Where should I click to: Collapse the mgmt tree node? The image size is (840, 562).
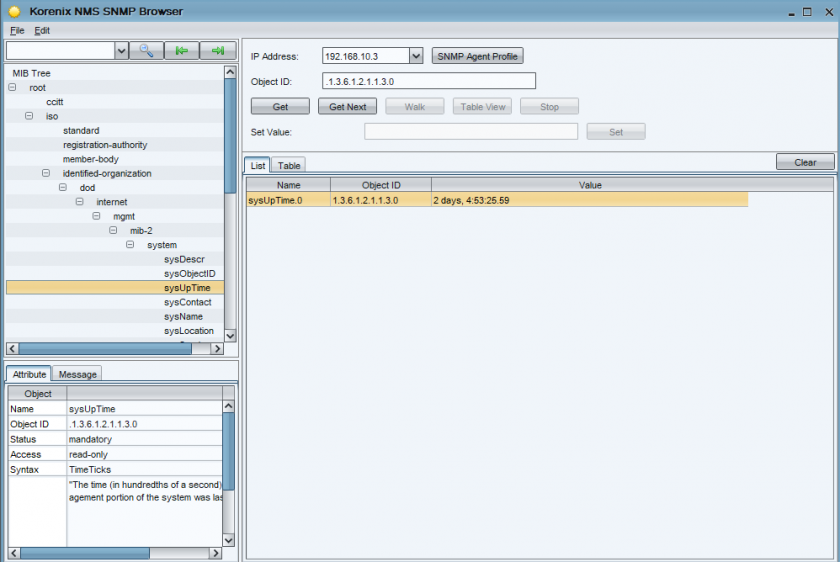[x=96, y=216]
